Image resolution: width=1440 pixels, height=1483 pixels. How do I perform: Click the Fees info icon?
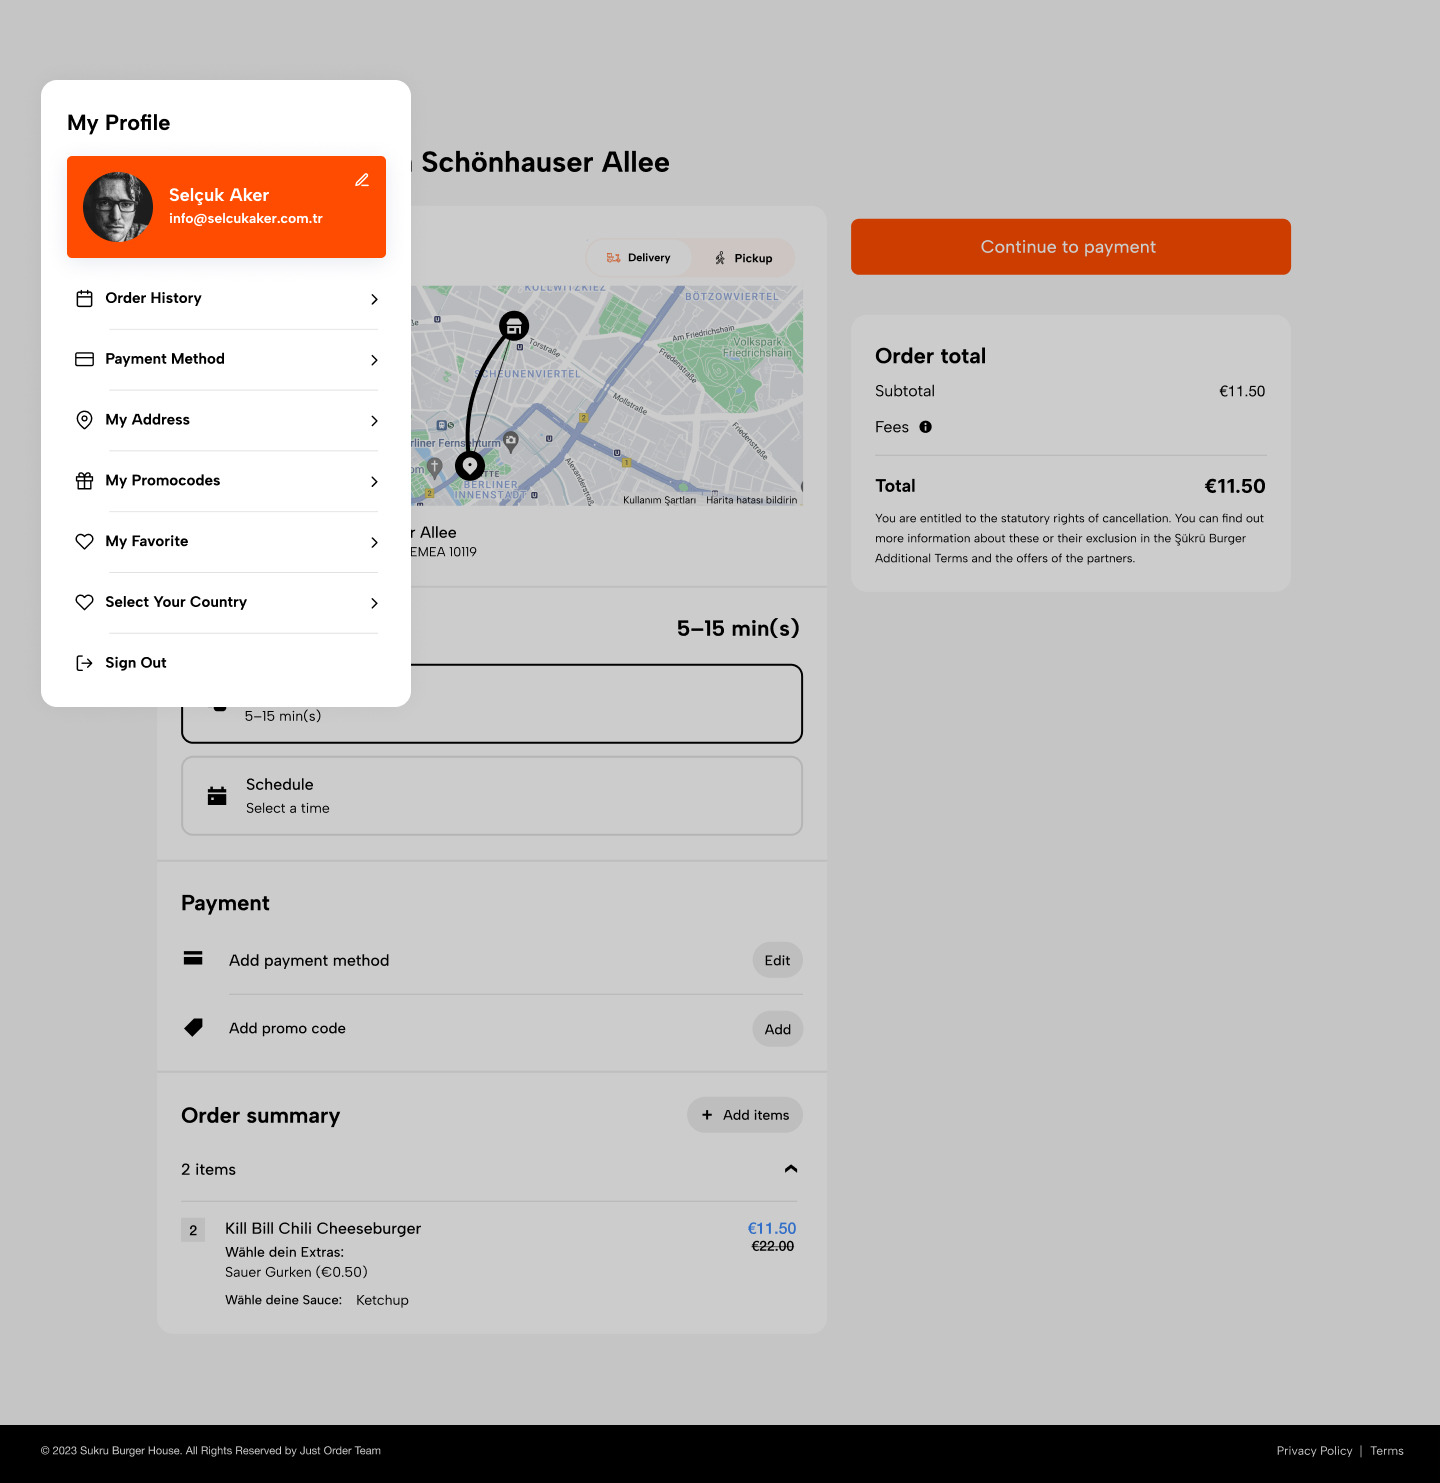pyautogui.click(x=926, y=427)
